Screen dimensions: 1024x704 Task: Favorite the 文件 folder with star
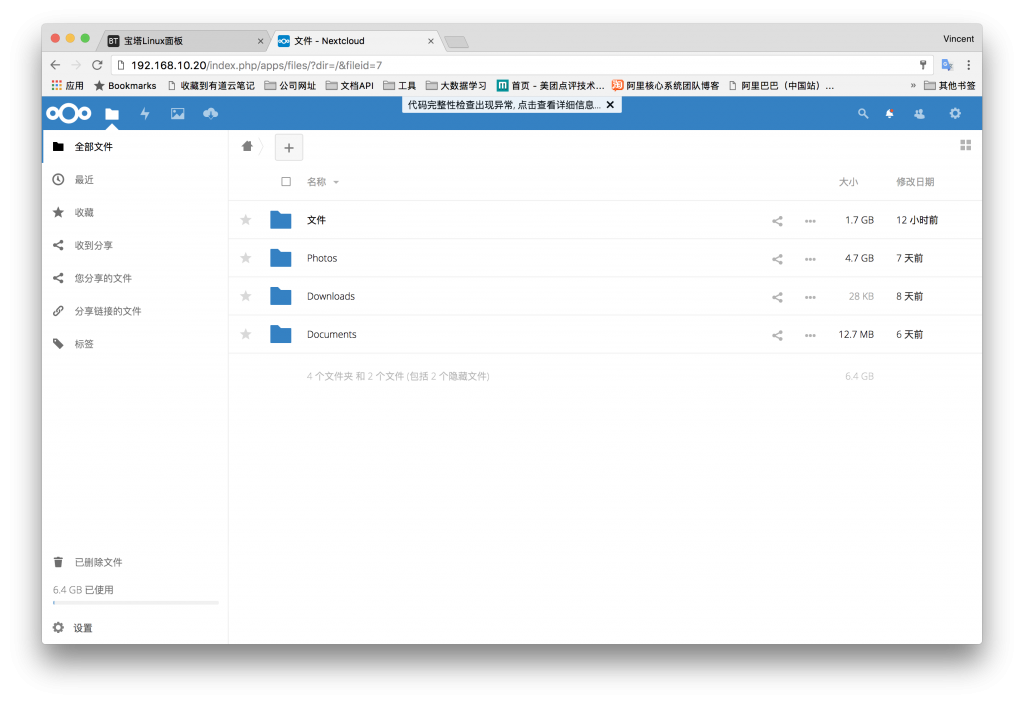click(246, 220)
